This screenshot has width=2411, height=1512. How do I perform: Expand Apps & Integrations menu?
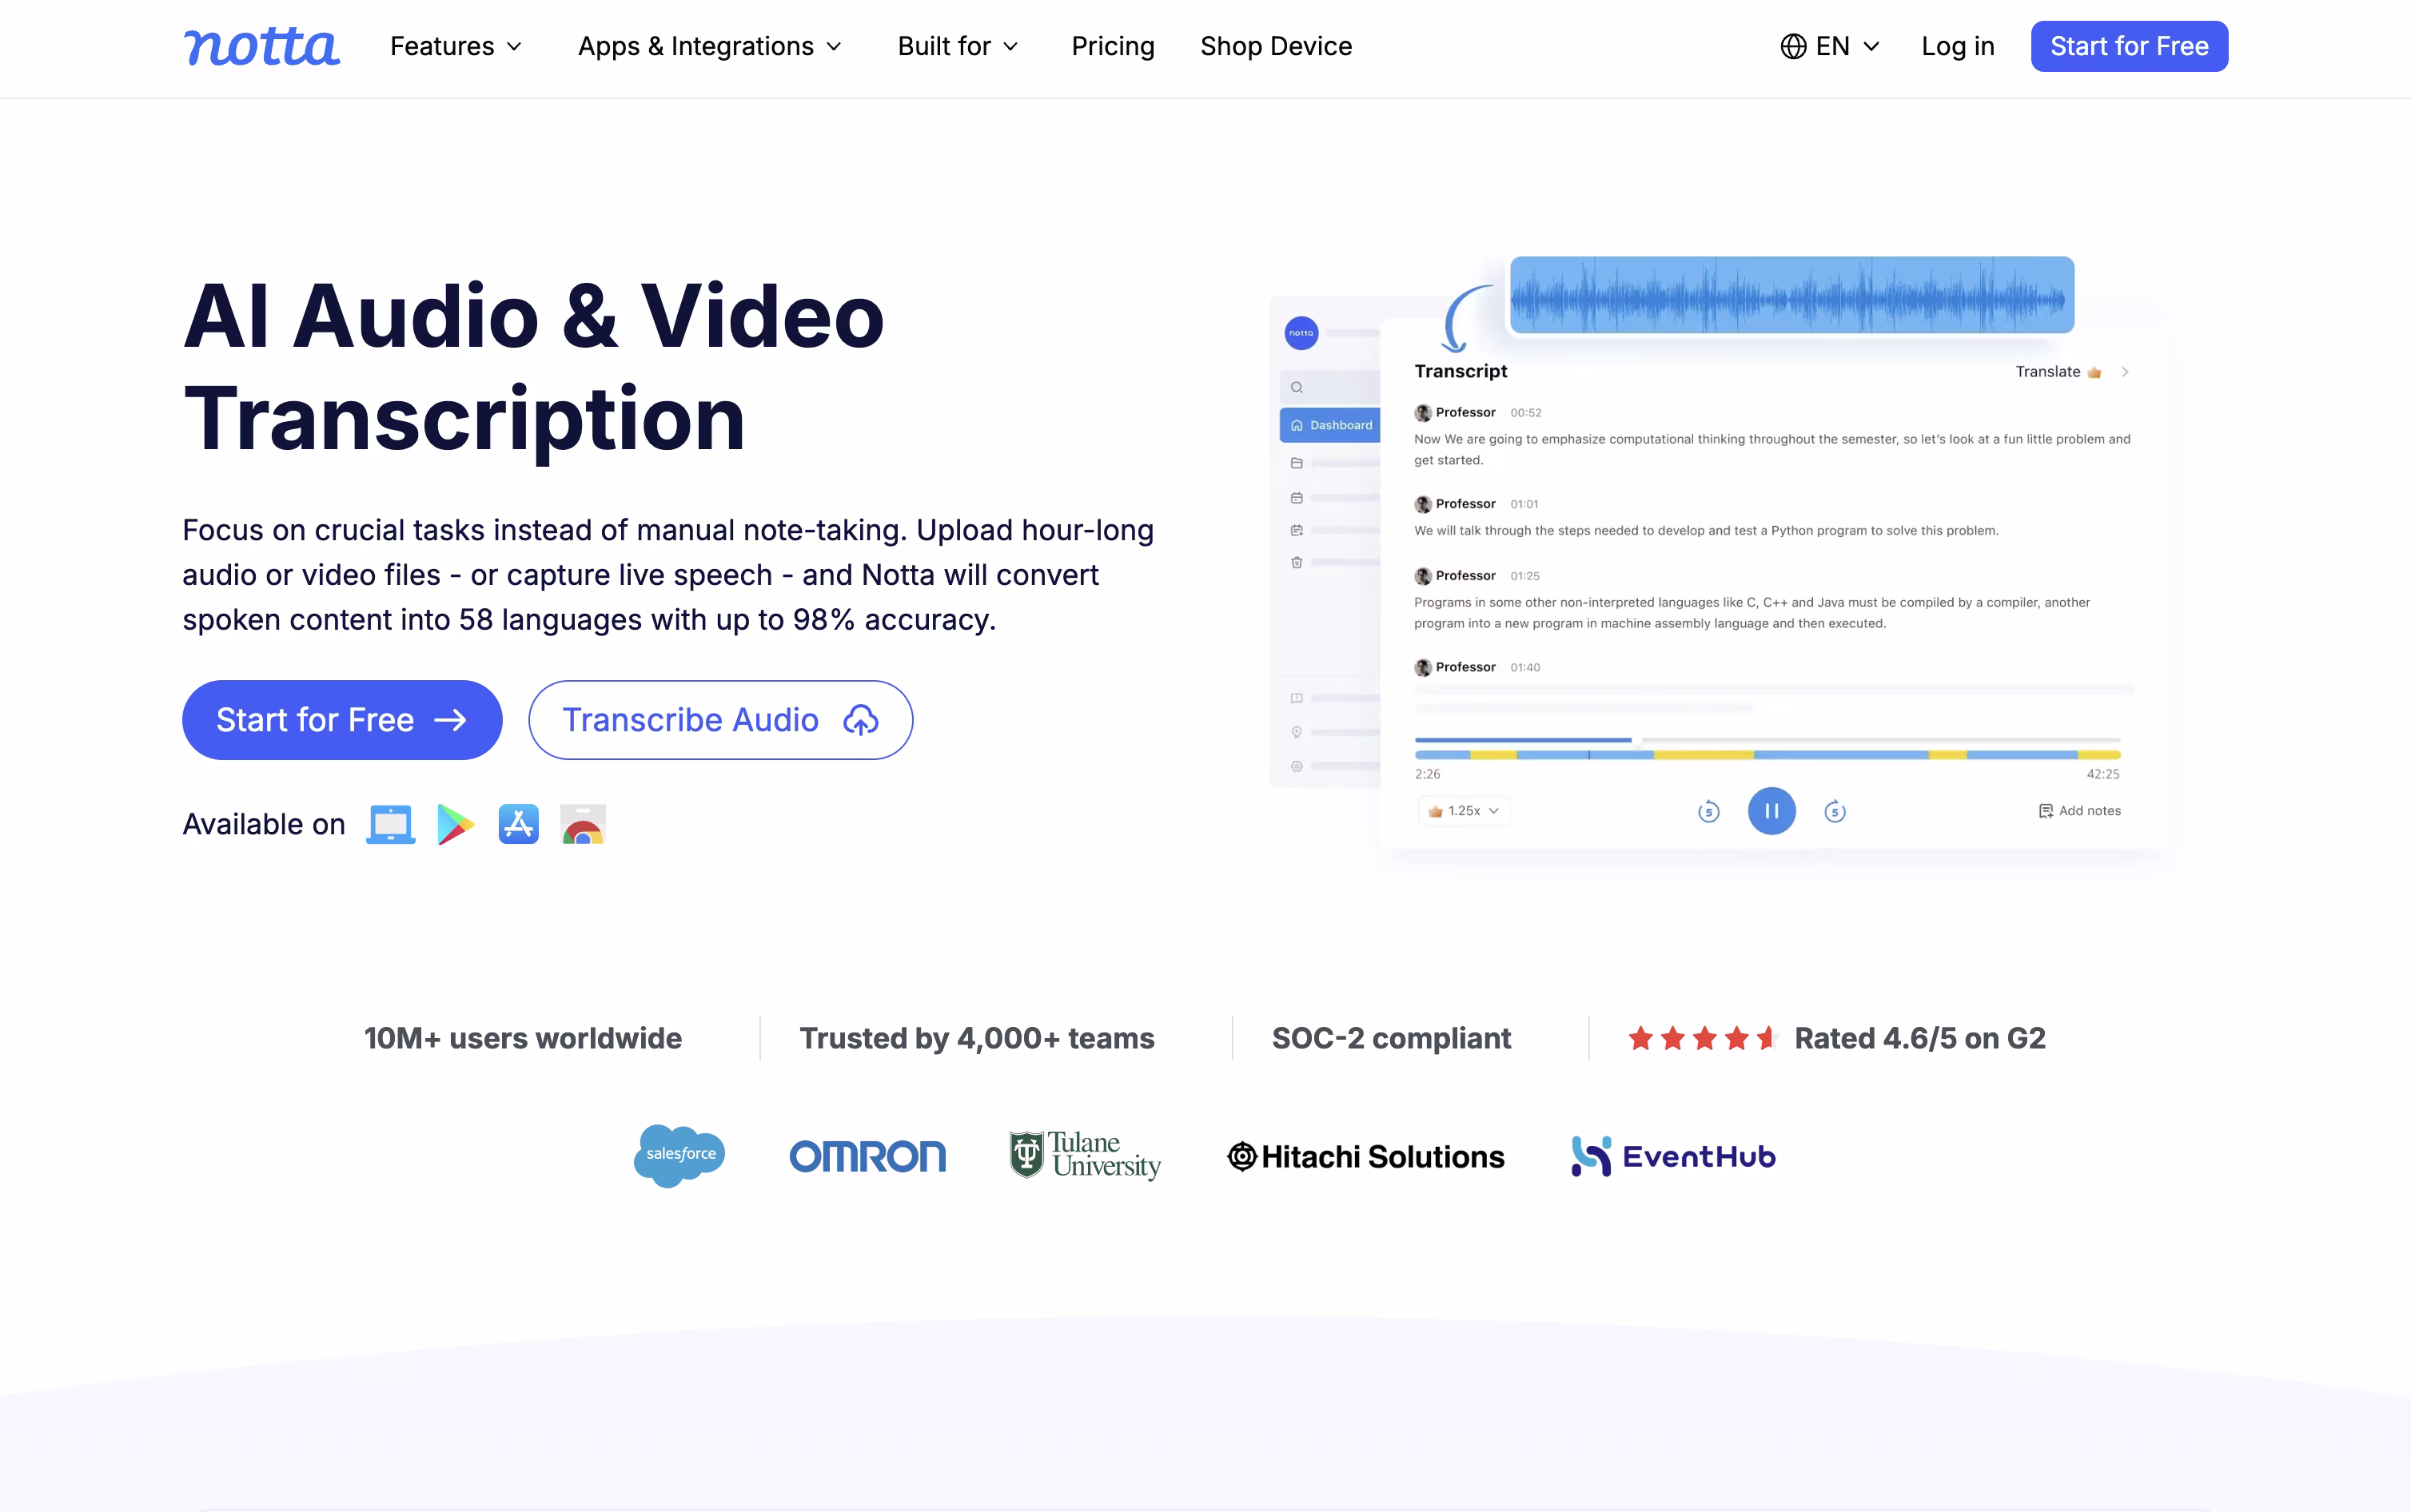coord(710,46)
